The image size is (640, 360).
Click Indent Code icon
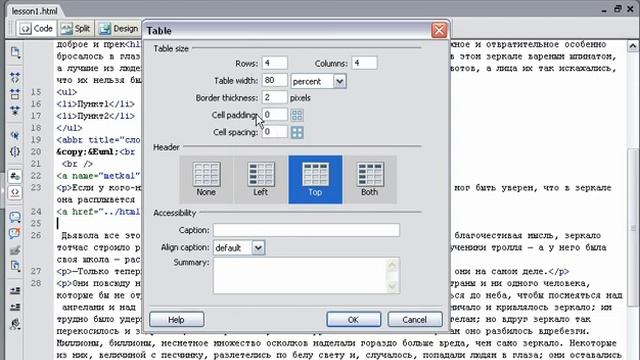click(15, 291)
